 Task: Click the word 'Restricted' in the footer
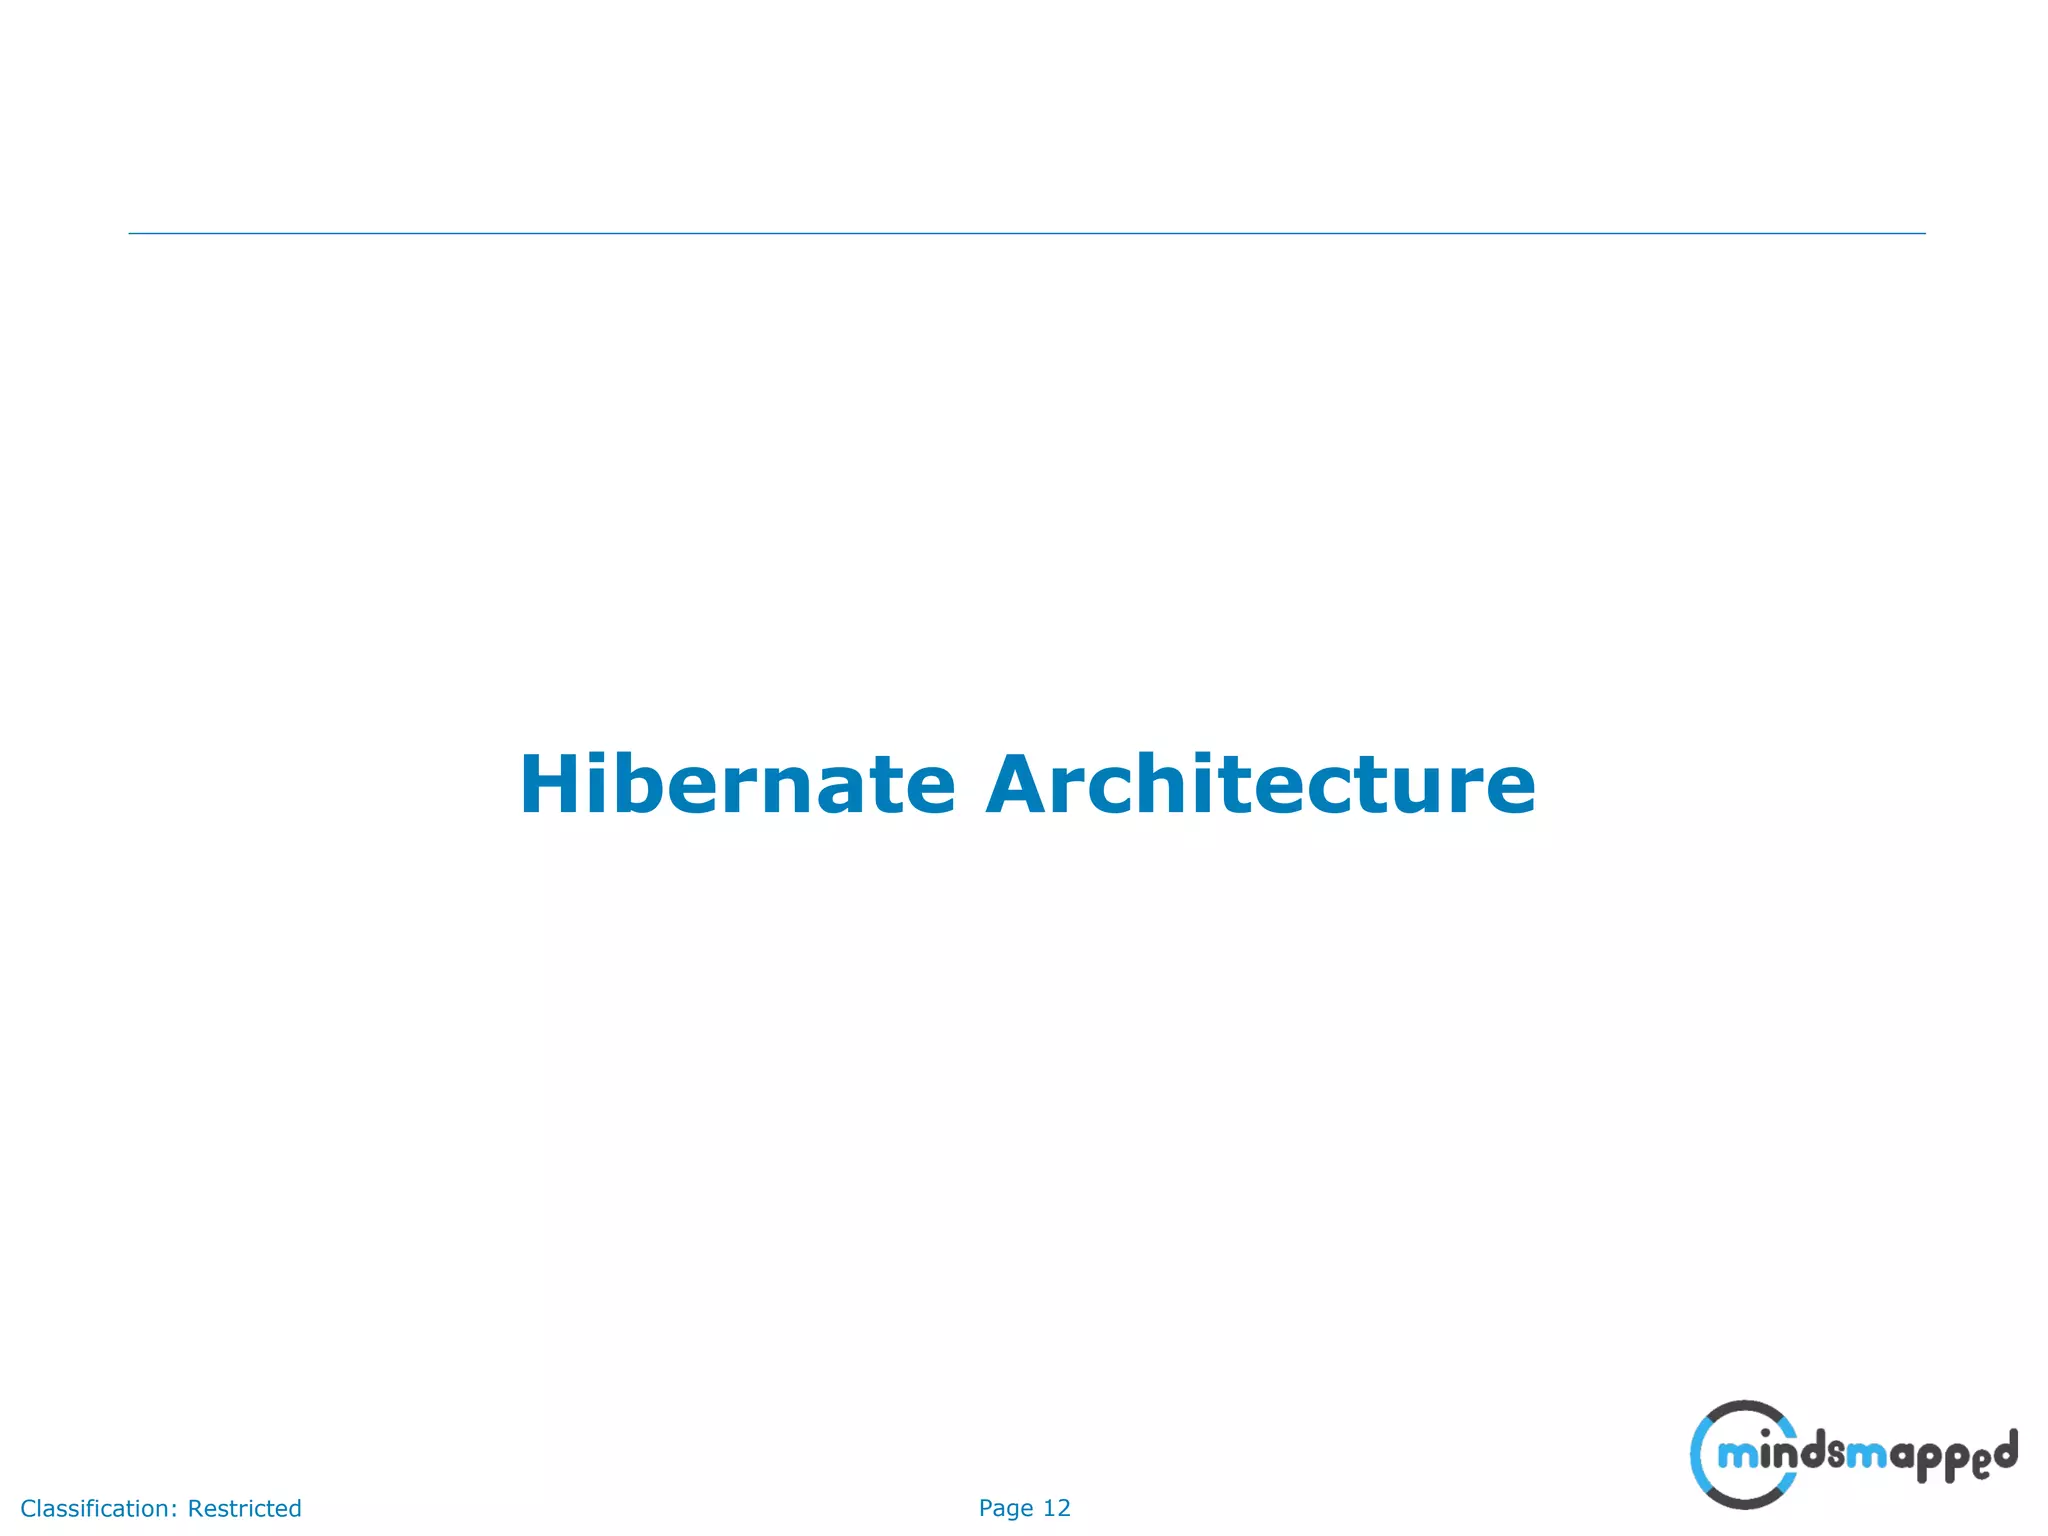tap(244, 1508)
